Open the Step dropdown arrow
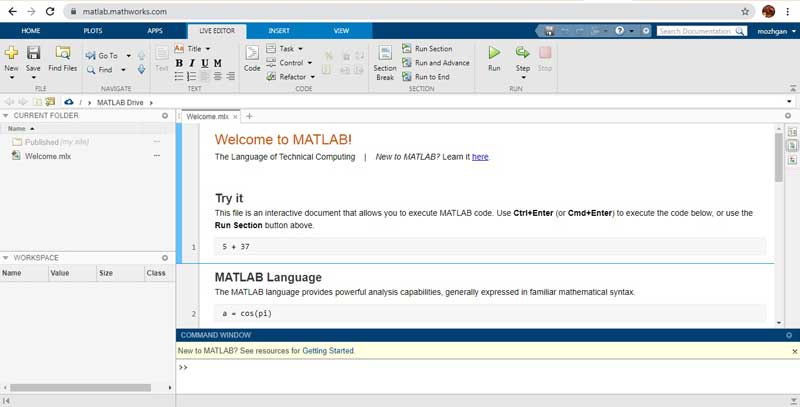This screenshot has width=800, height=407. [523, 78]
